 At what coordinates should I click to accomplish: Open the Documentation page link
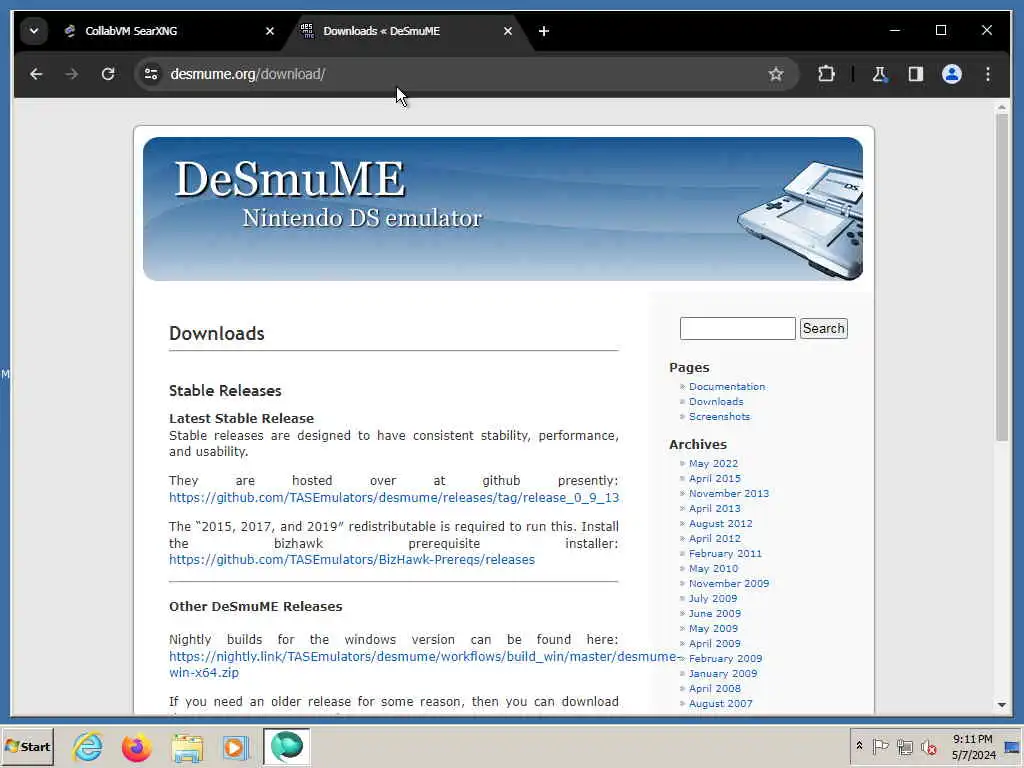[727, 387]
